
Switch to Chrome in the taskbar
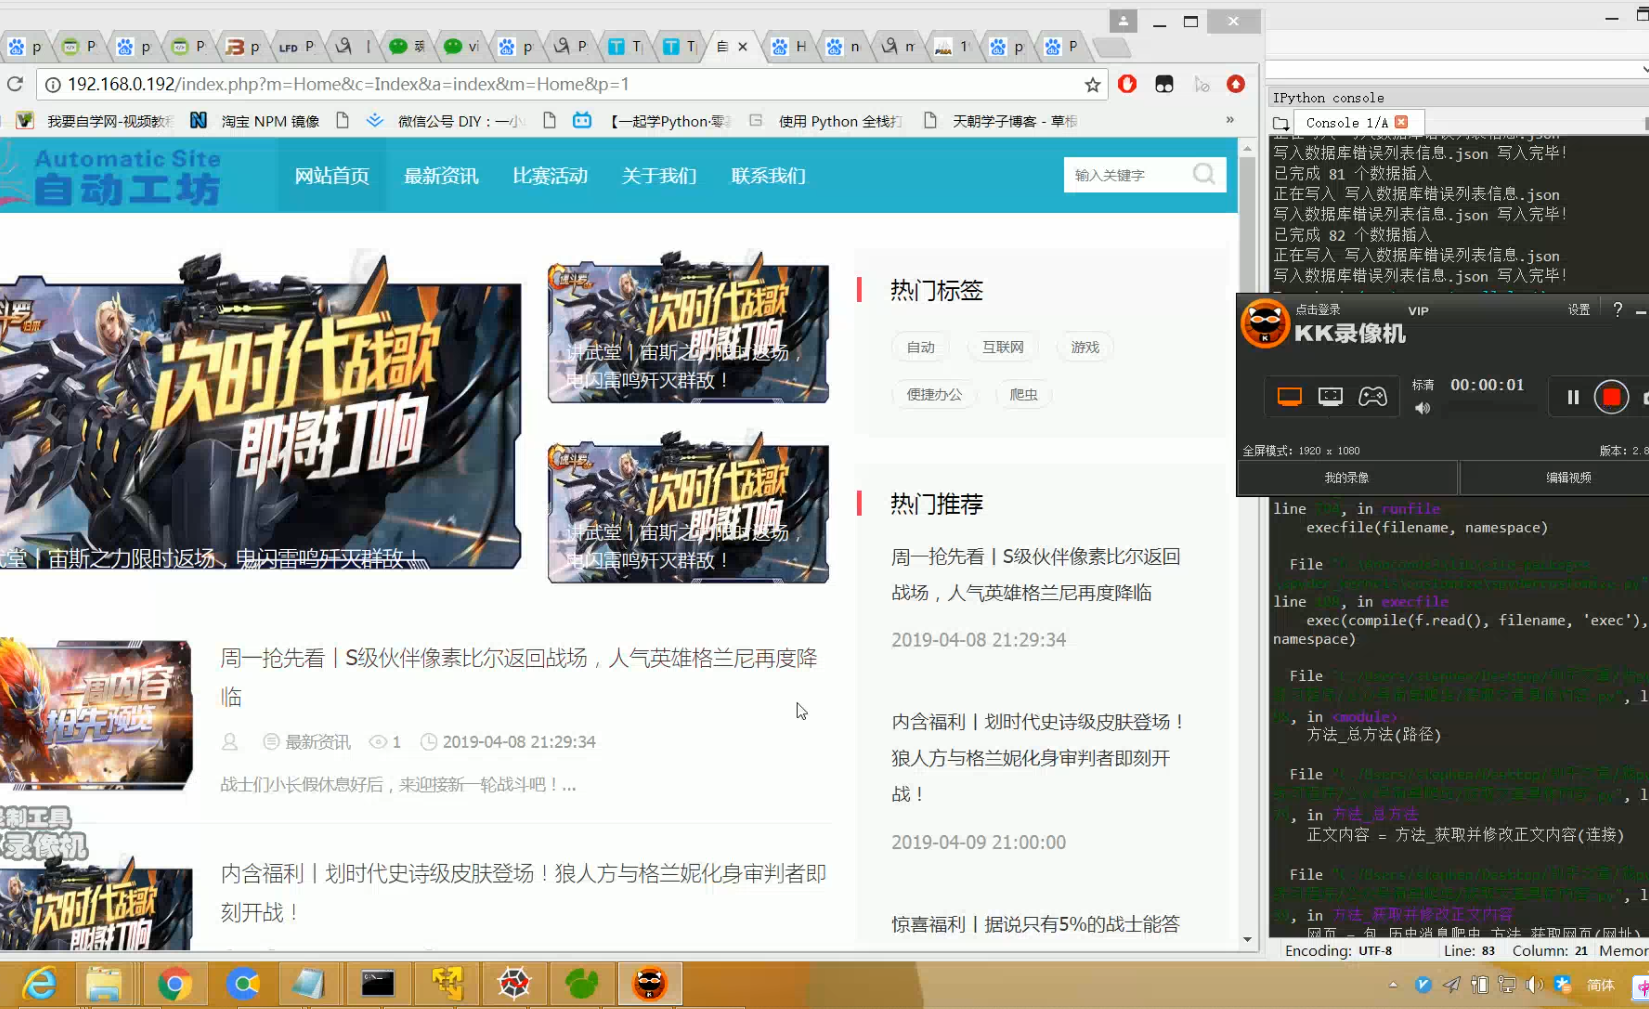point(174,984)
